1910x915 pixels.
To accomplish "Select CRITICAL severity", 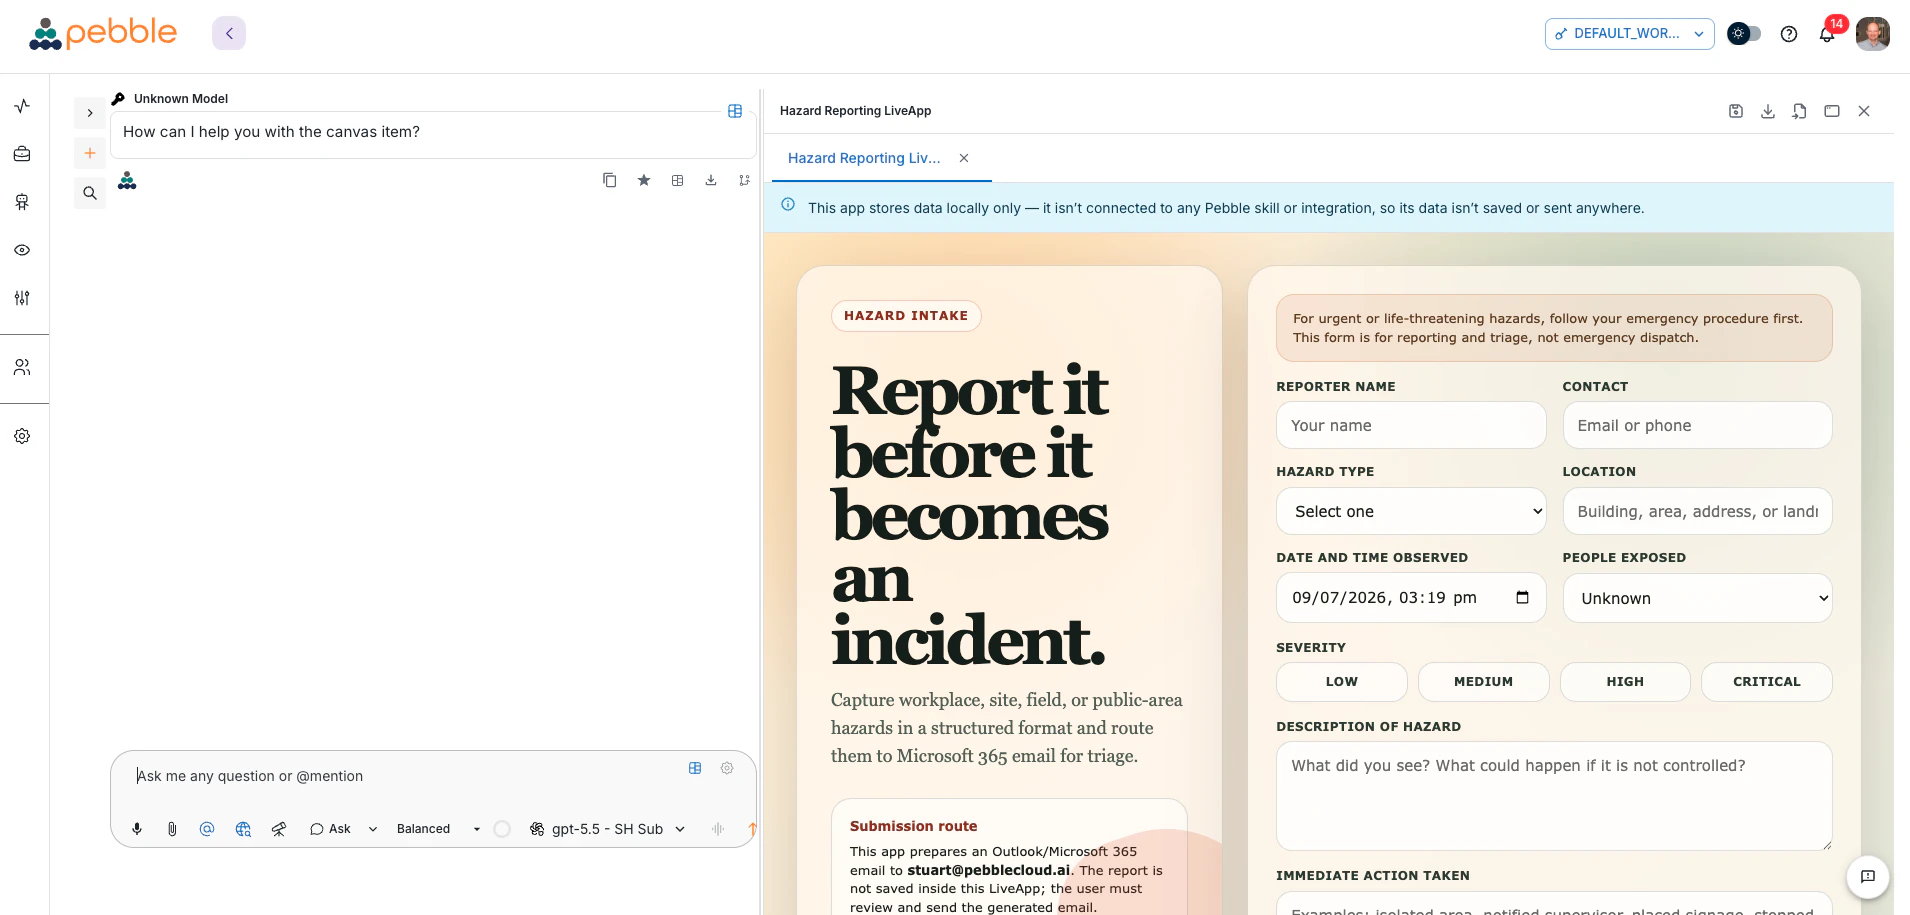I will (1766, 681).
